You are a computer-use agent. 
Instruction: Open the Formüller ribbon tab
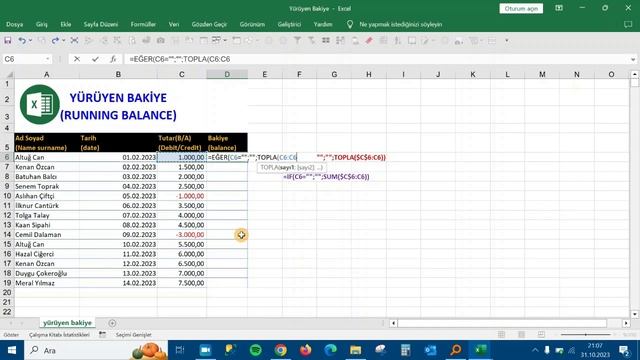[x=143, y=24]
